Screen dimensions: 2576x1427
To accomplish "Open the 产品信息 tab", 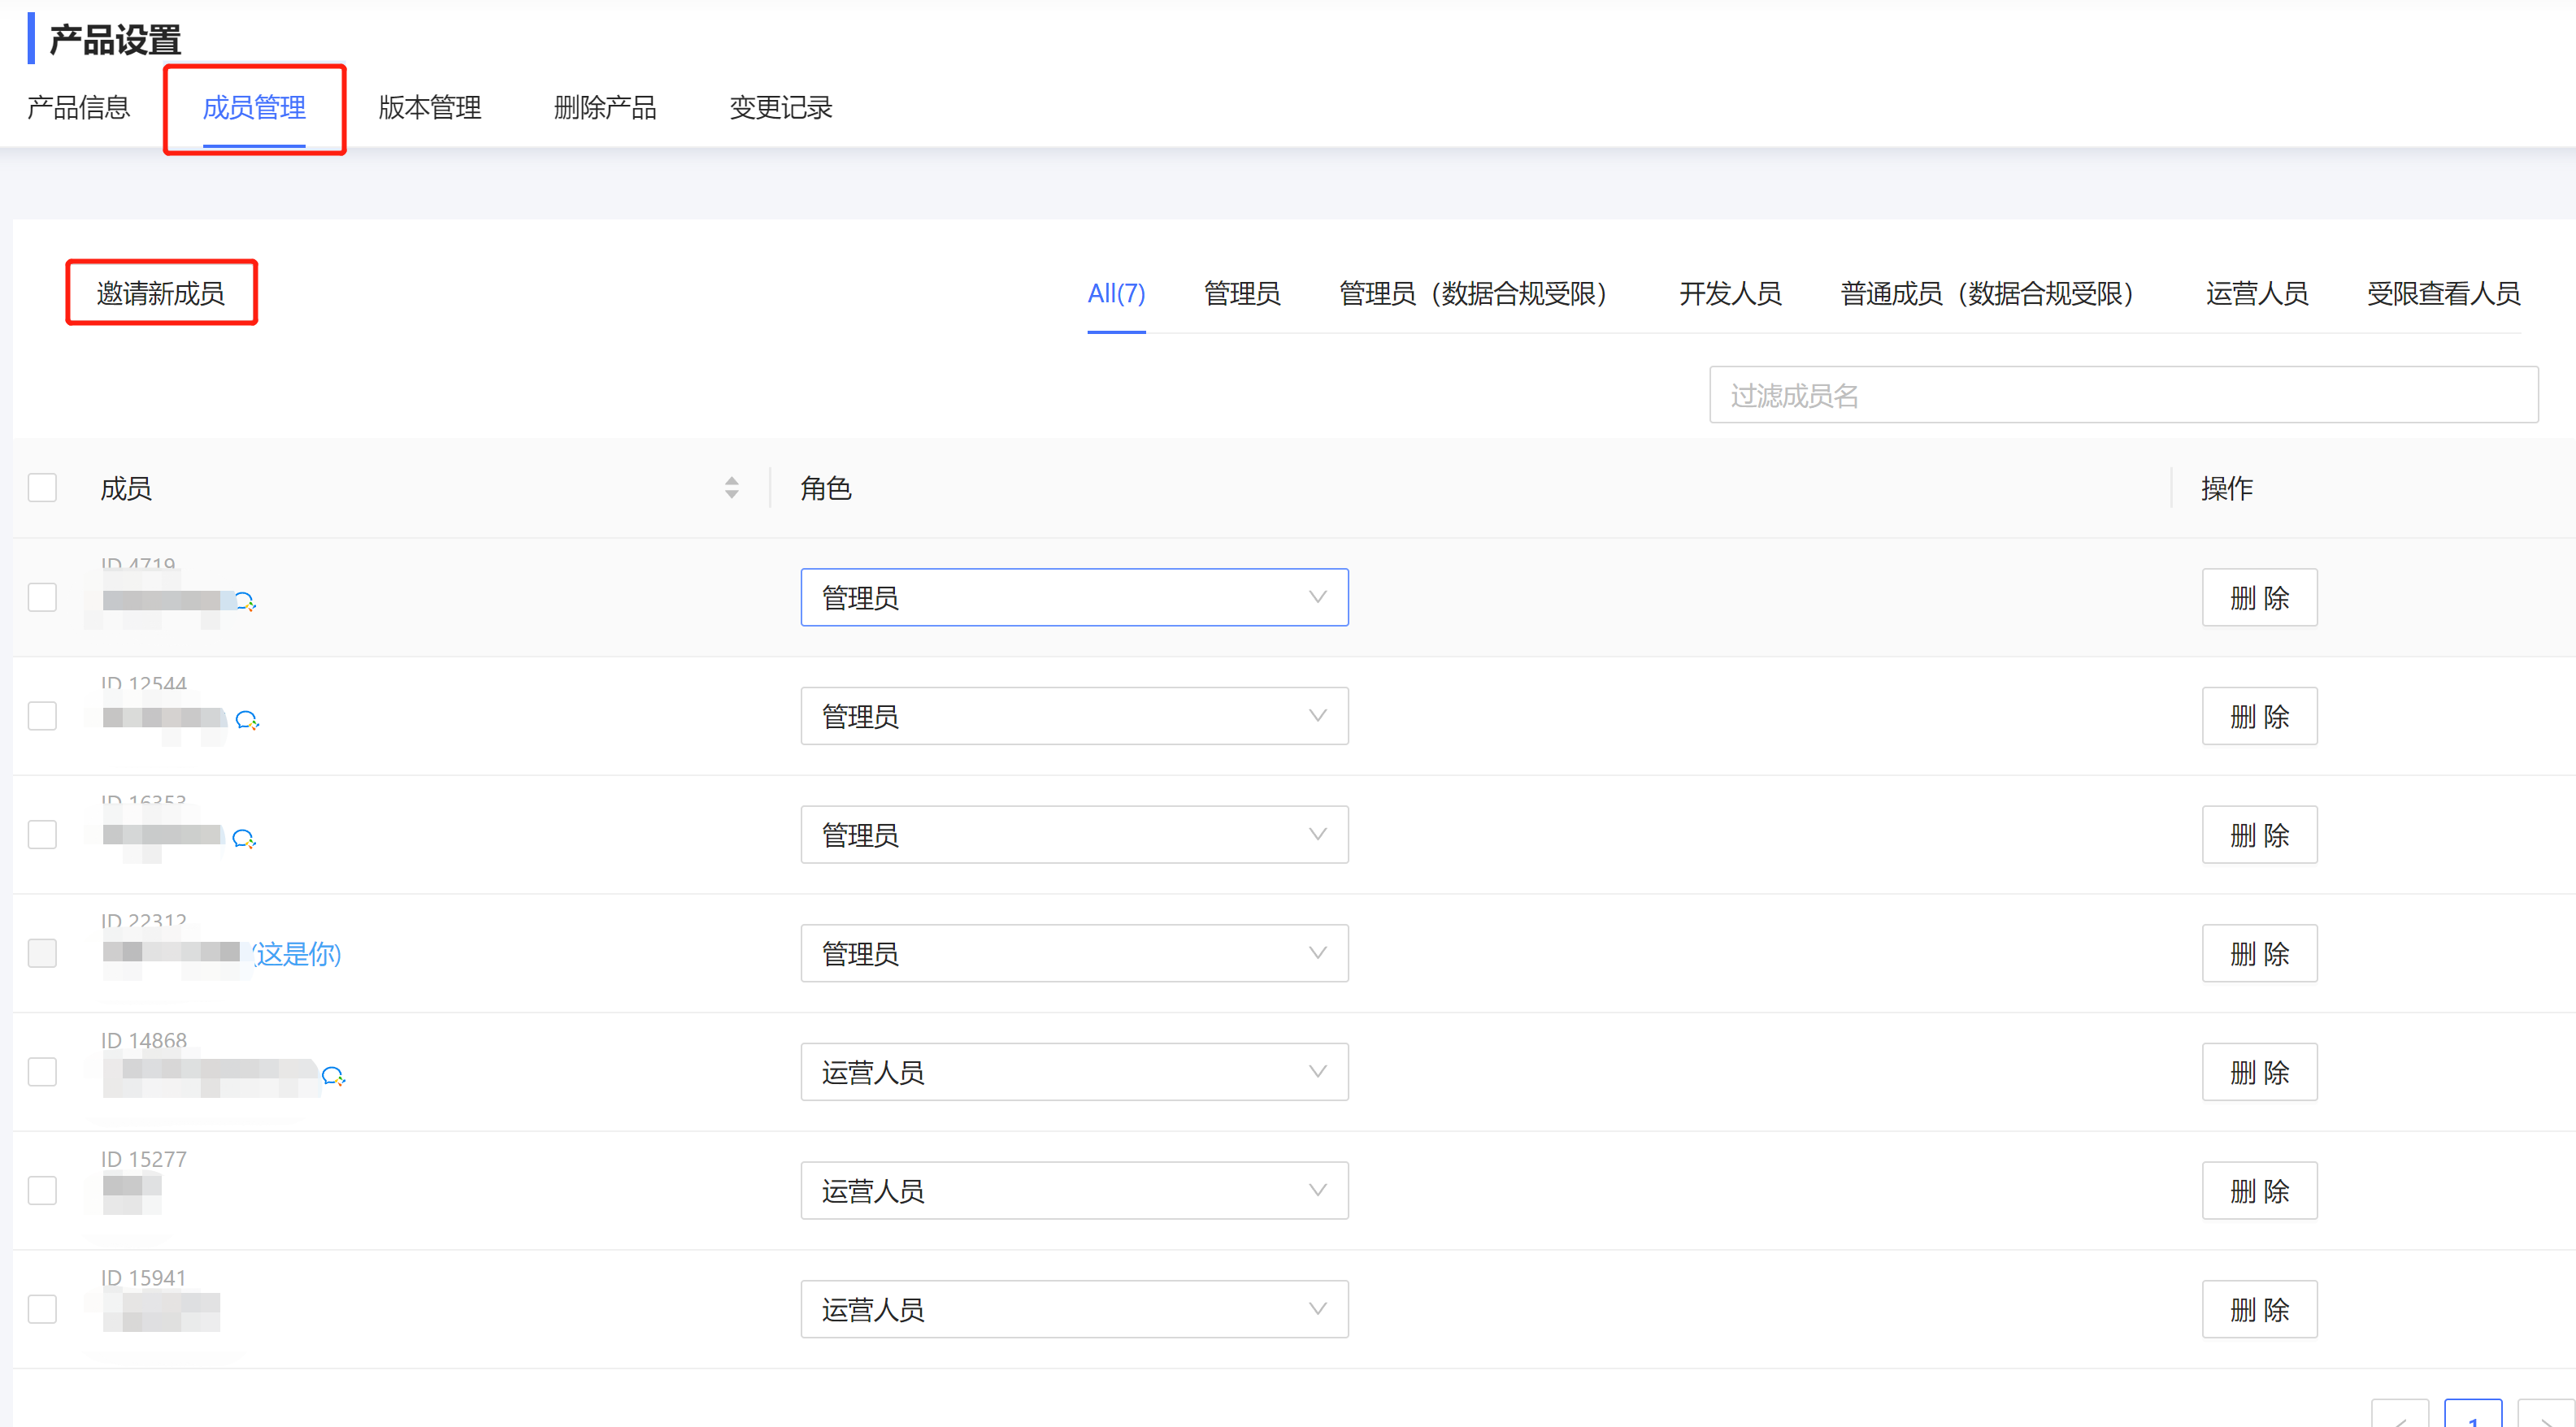I will point(78,107).
